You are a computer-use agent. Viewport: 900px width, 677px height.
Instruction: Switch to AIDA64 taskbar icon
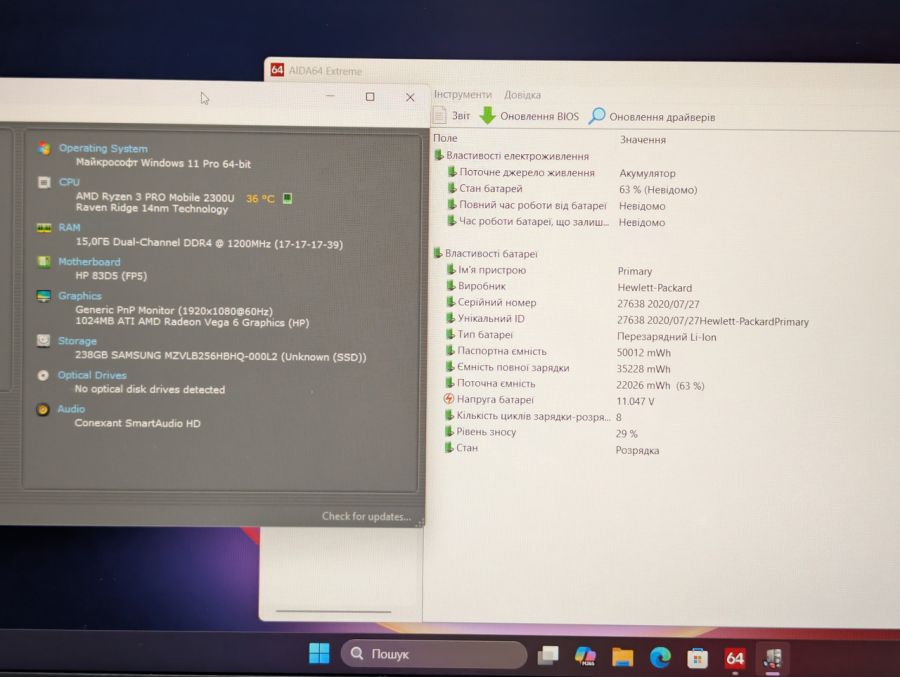(x=735, y=658)
